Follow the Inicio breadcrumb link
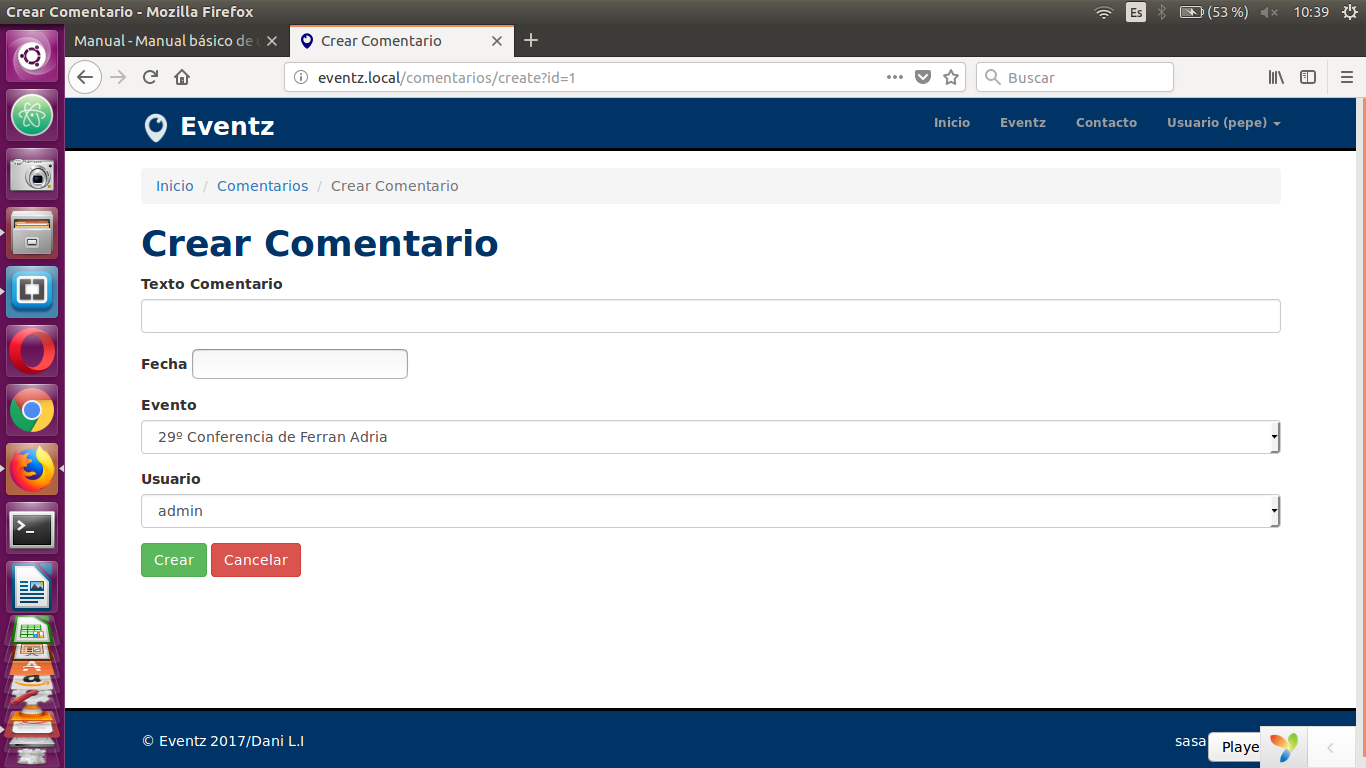This screenshot has width=1366, height=768. (x=175, y=186)
